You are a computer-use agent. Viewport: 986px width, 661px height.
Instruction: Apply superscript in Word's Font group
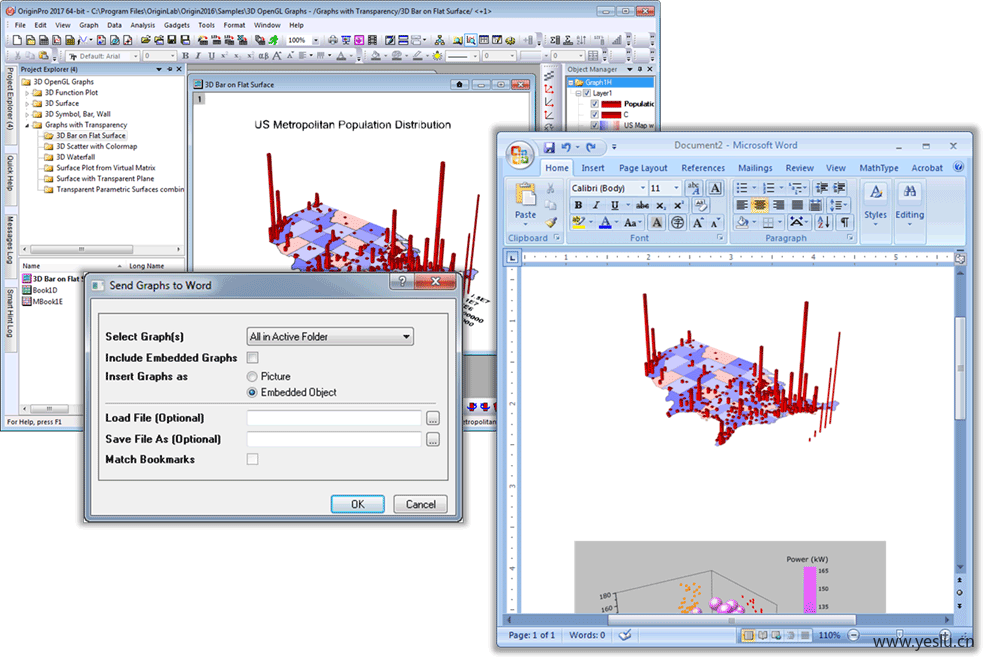678,205
